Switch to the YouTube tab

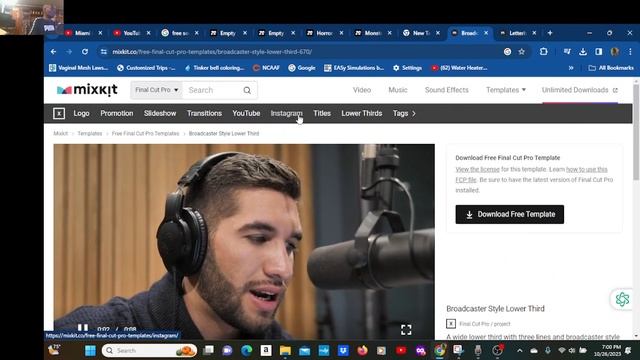coord(131,33)
